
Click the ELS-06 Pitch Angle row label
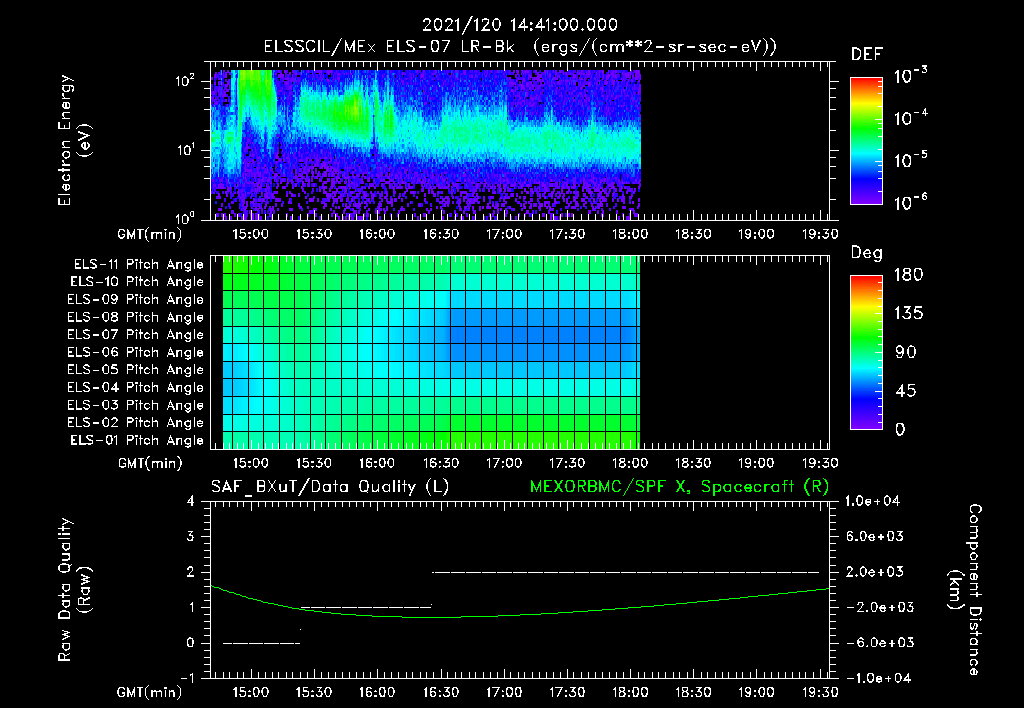tap(136, 352)
